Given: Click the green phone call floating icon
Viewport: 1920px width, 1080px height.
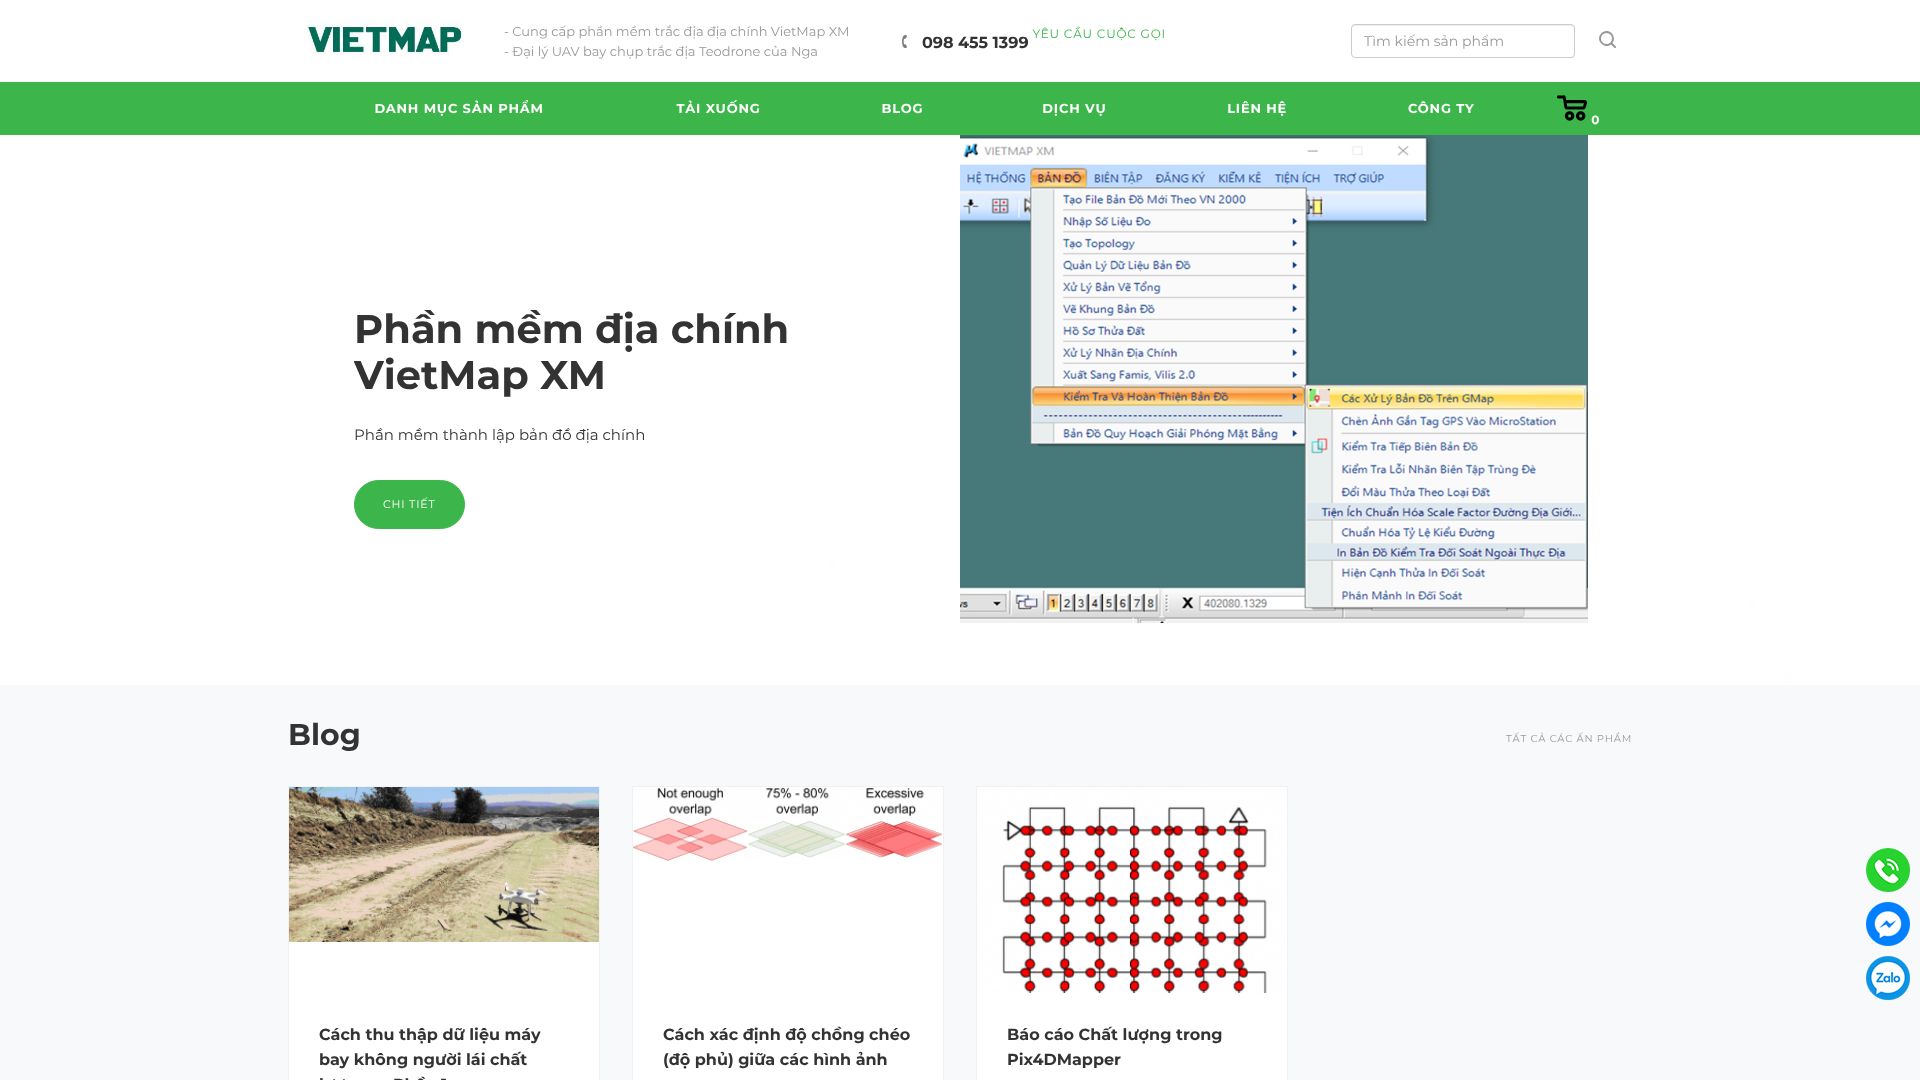Looking at the screenshot, I should (1888, 870).
